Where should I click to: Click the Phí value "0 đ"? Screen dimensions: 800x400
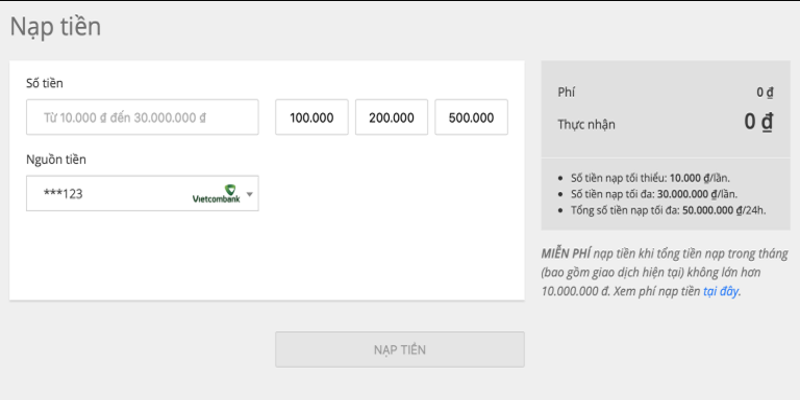pos(765,93)
